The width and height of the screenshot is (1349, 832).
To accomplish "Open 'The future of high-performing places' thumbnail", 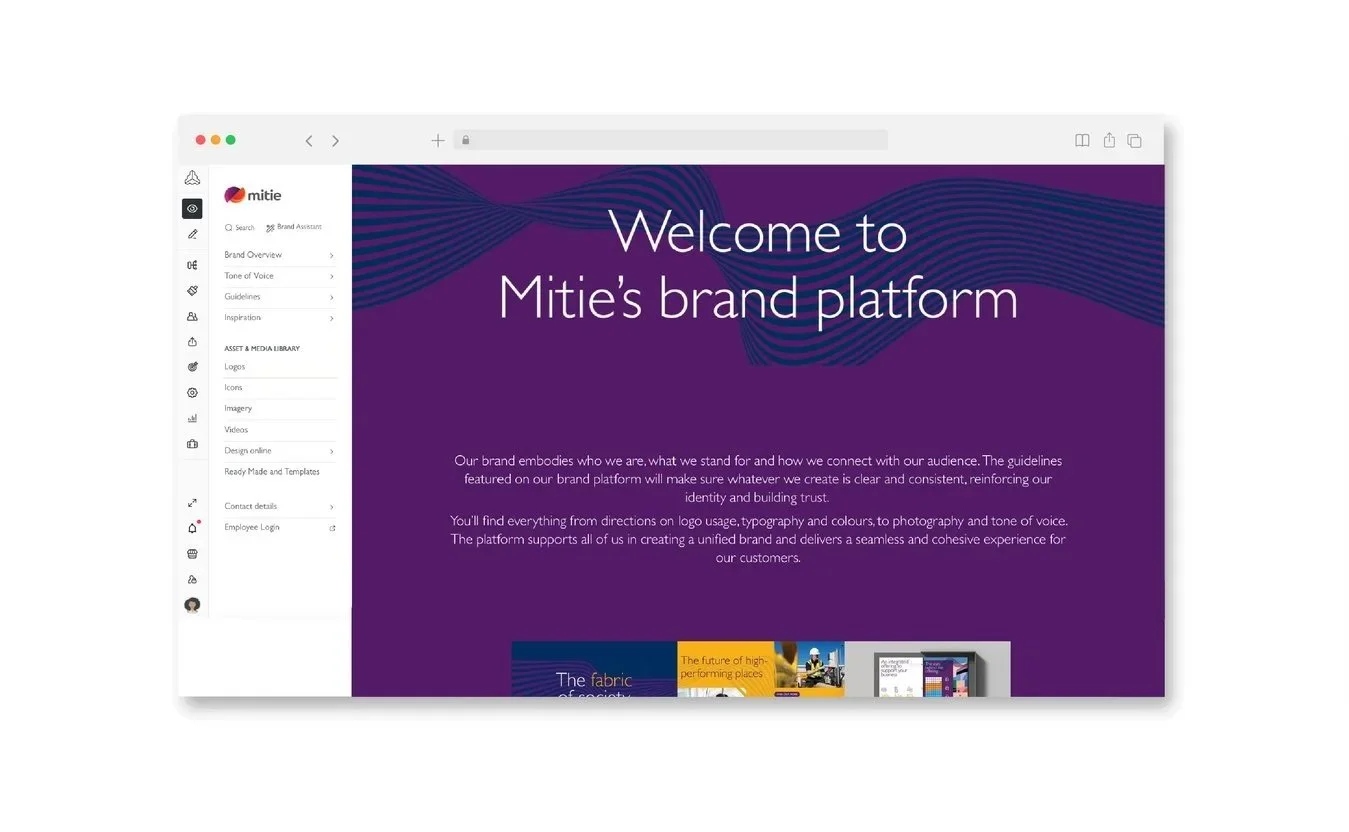I will click(761, 669).
